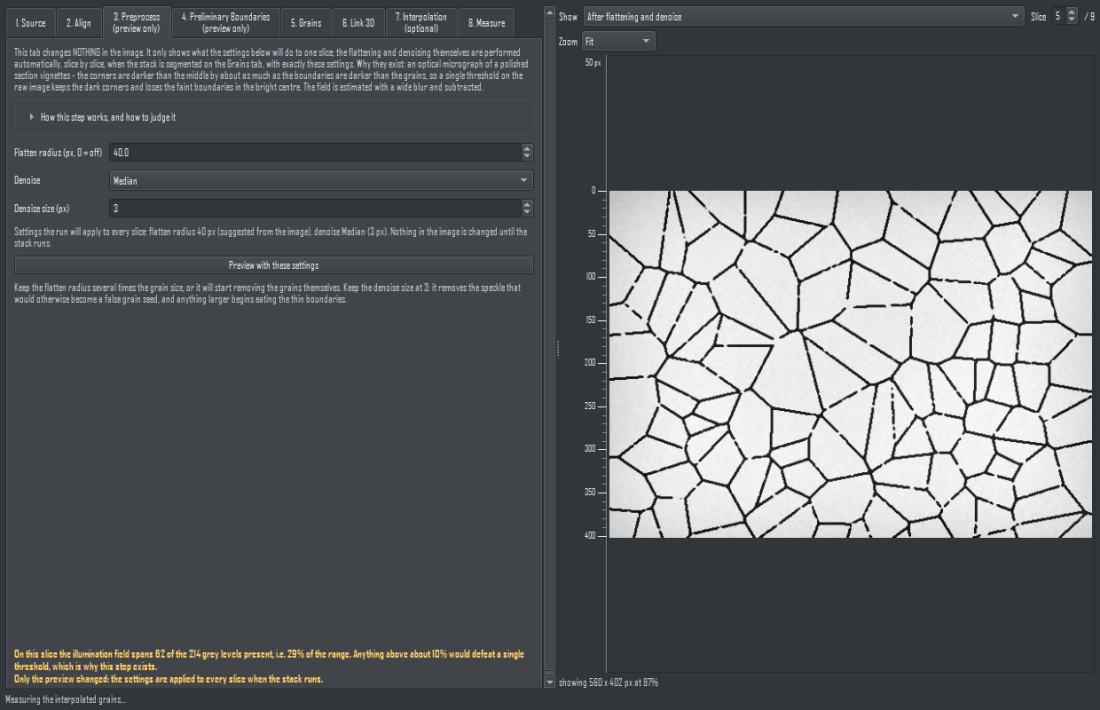Image resolution: width=1100 pixels, height=710 pixels.
Task: Decrease Denoise size with the down arrow
Action: point(527,213)
